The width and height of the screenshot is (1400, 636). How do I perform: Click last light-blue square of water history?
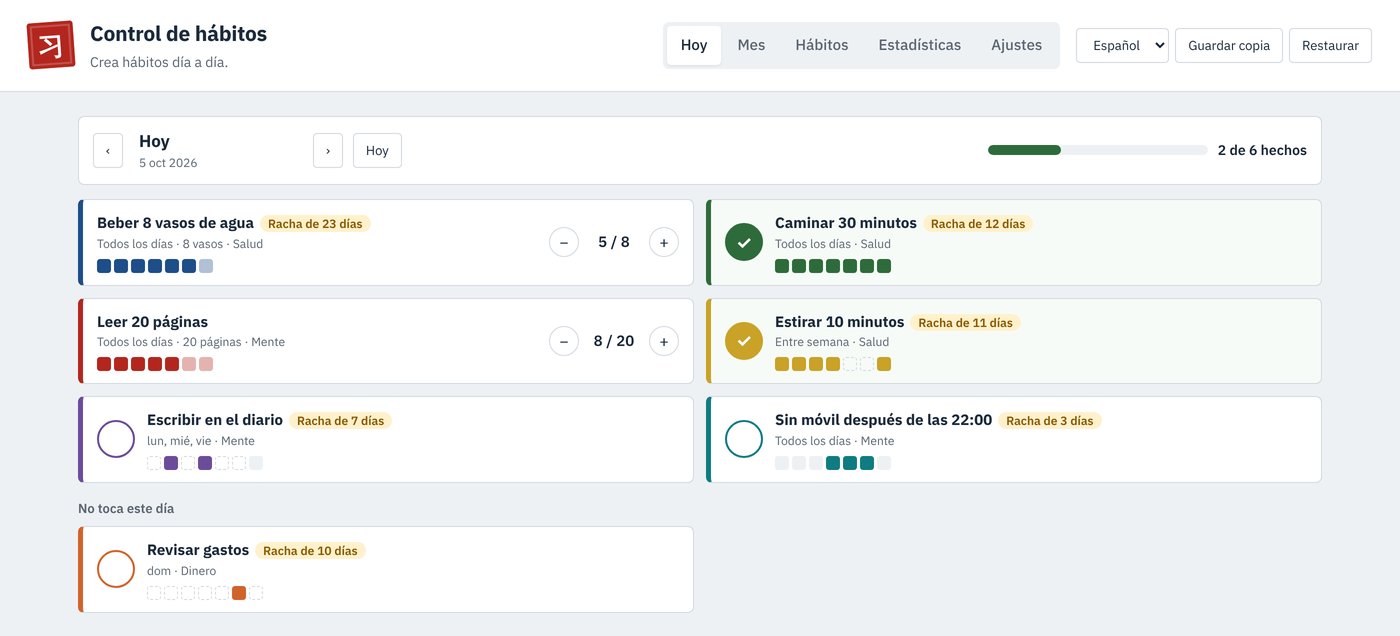(x=206, y=266)
